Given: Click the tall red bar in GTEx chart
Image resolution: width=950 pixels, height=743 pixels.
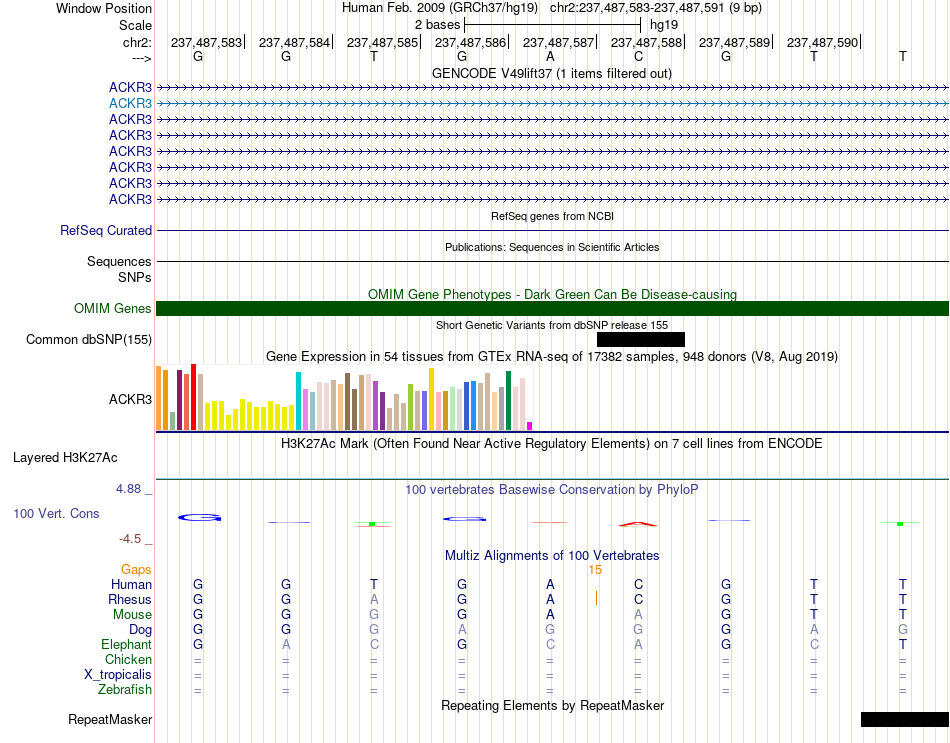Looking at the screenshot, I should click(x=194, y=397).
